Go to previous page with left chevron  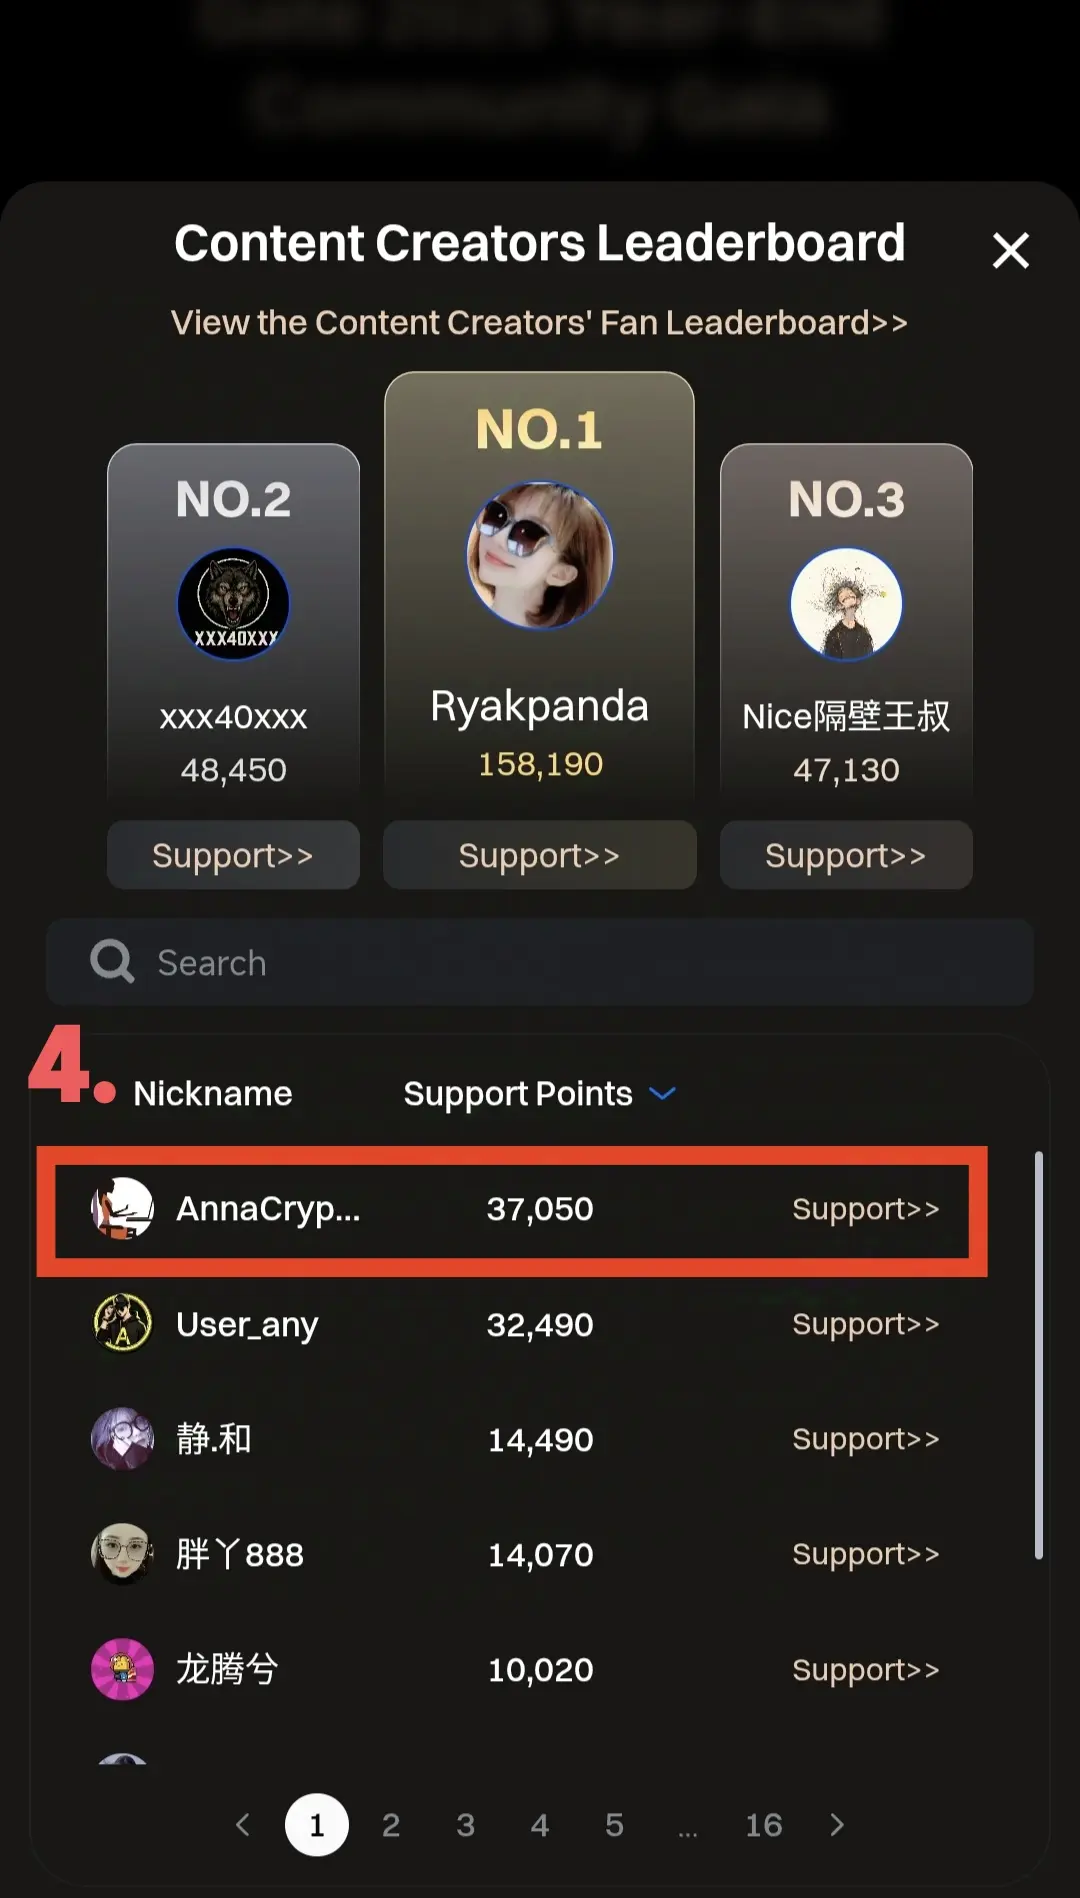[x=243, y=1825]
